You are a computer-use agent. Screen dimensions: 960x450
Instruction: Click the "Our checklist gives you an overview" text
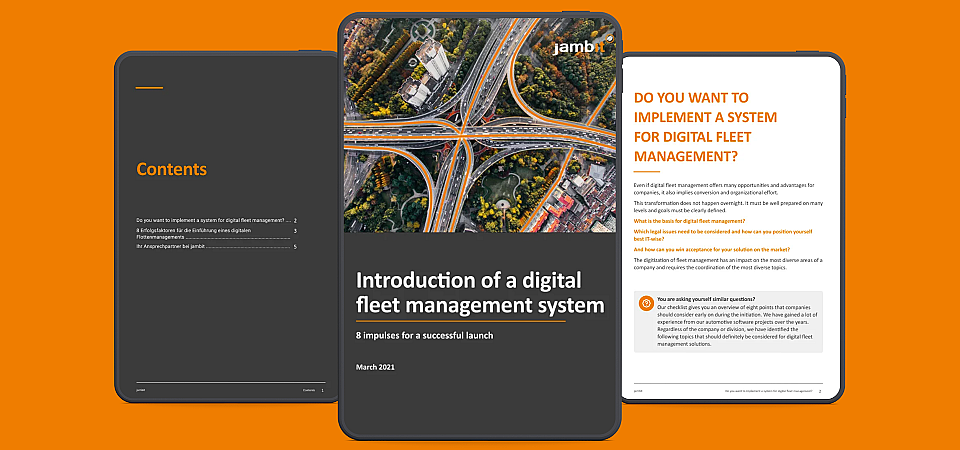pyautogui.click(x=737, y=325)
